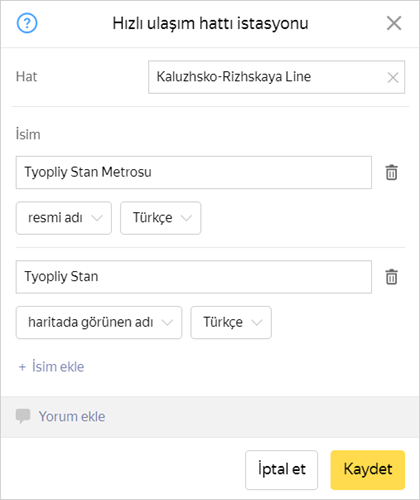Open the Yorum ekle link
Viewport: 420px width, 500px height.
click(x=72, y=417)
